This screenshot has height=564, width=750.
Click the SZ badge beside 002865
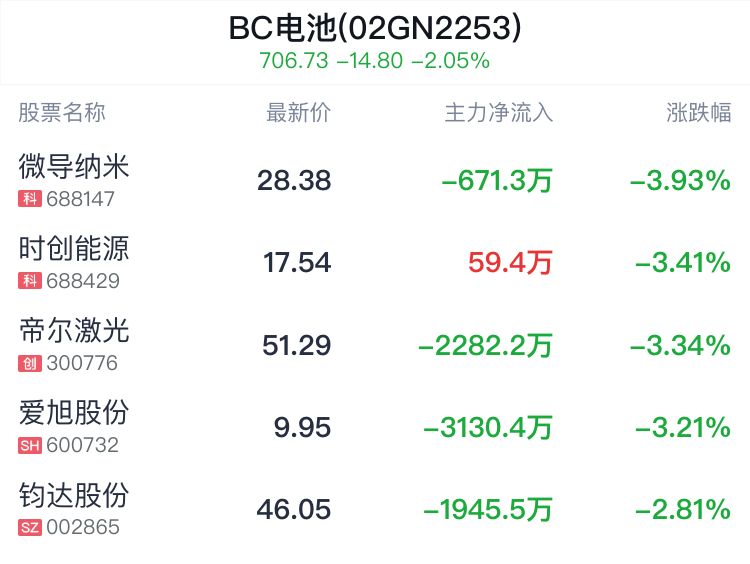(x=30, y=528)
